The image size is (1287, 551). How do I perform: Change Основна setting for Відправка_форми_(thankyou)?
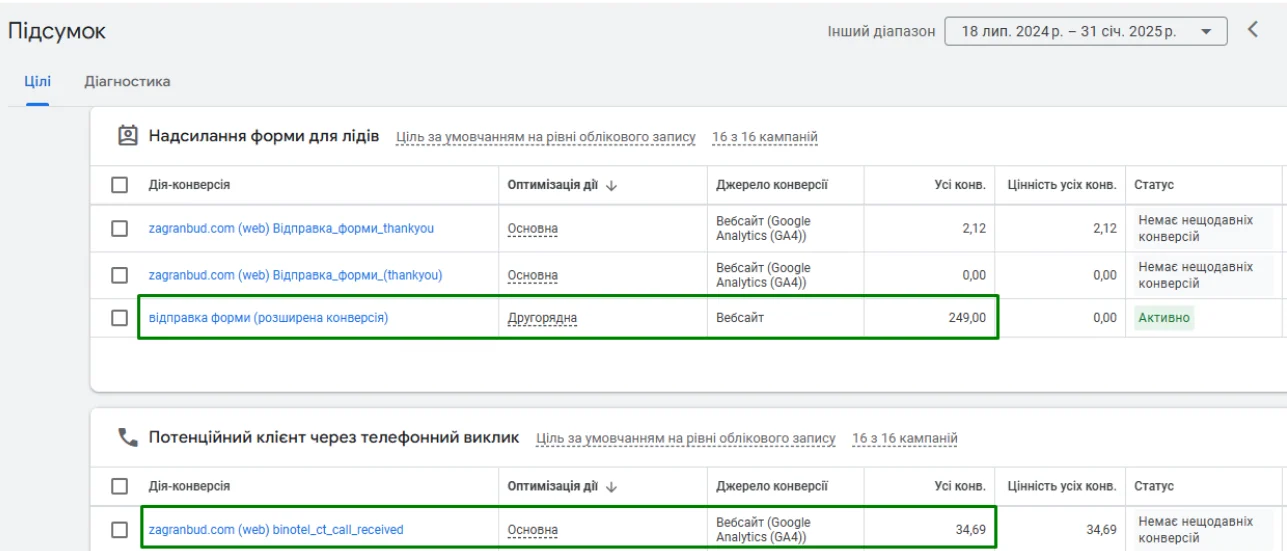(533, 276)
